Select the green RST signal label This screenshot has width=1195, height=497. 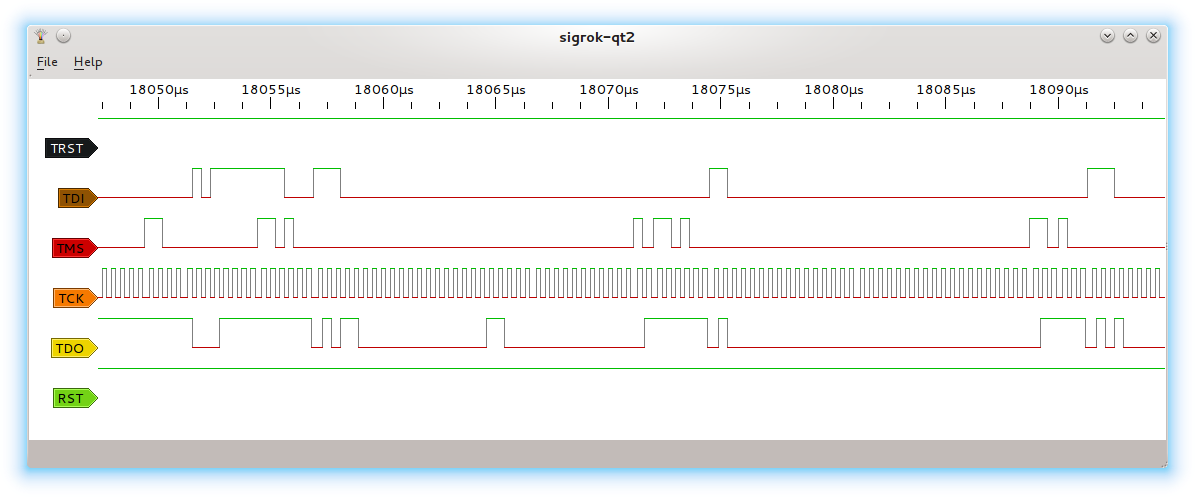(x=73, y=398)
